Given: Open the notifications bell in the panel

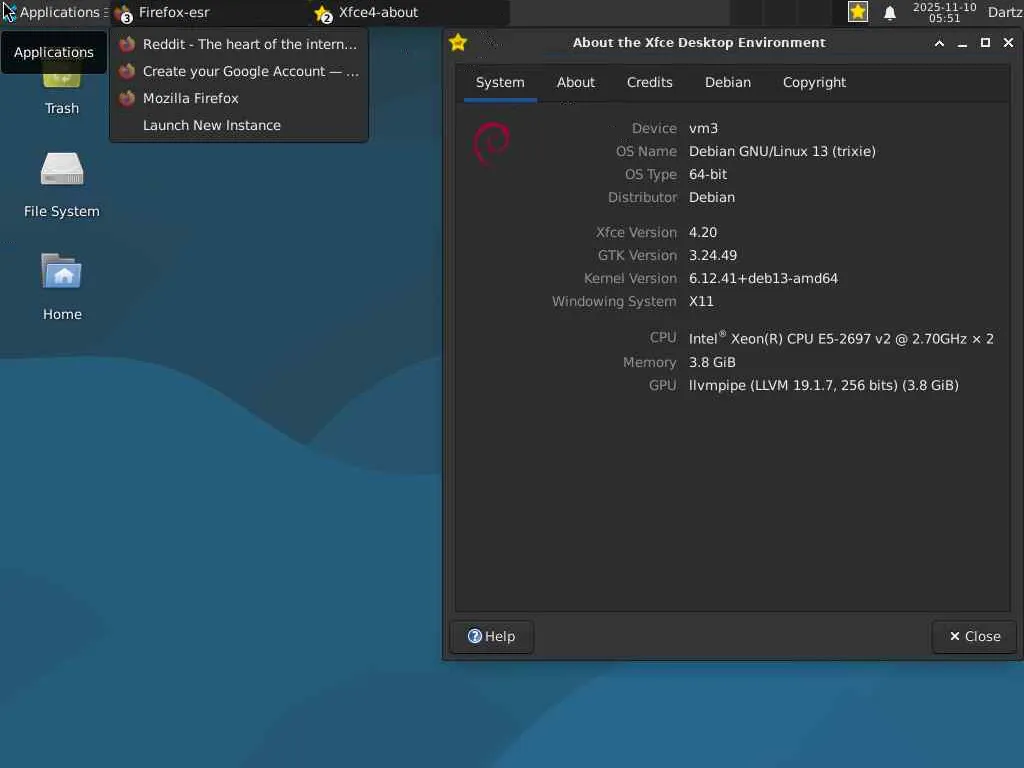Looking at the screenshot, I should (889, 12).
